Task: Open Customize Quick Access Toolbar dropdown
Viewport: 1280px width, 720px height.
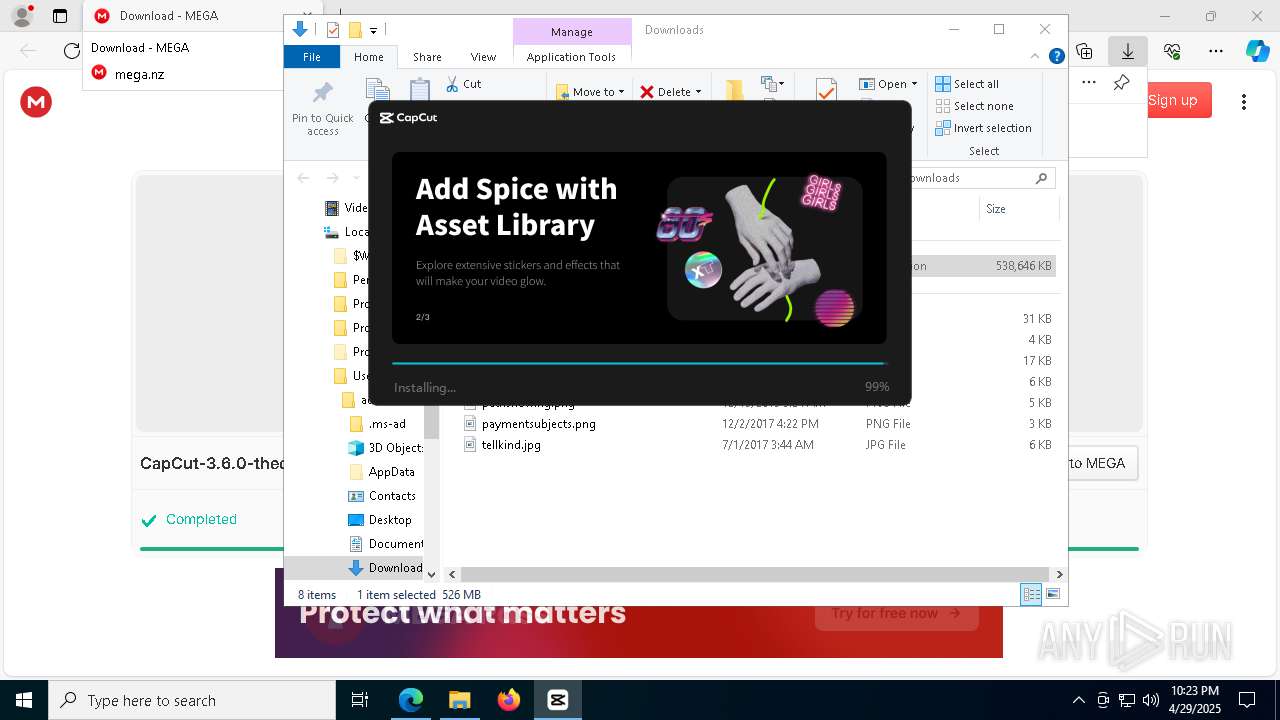Action: (374, 30)
